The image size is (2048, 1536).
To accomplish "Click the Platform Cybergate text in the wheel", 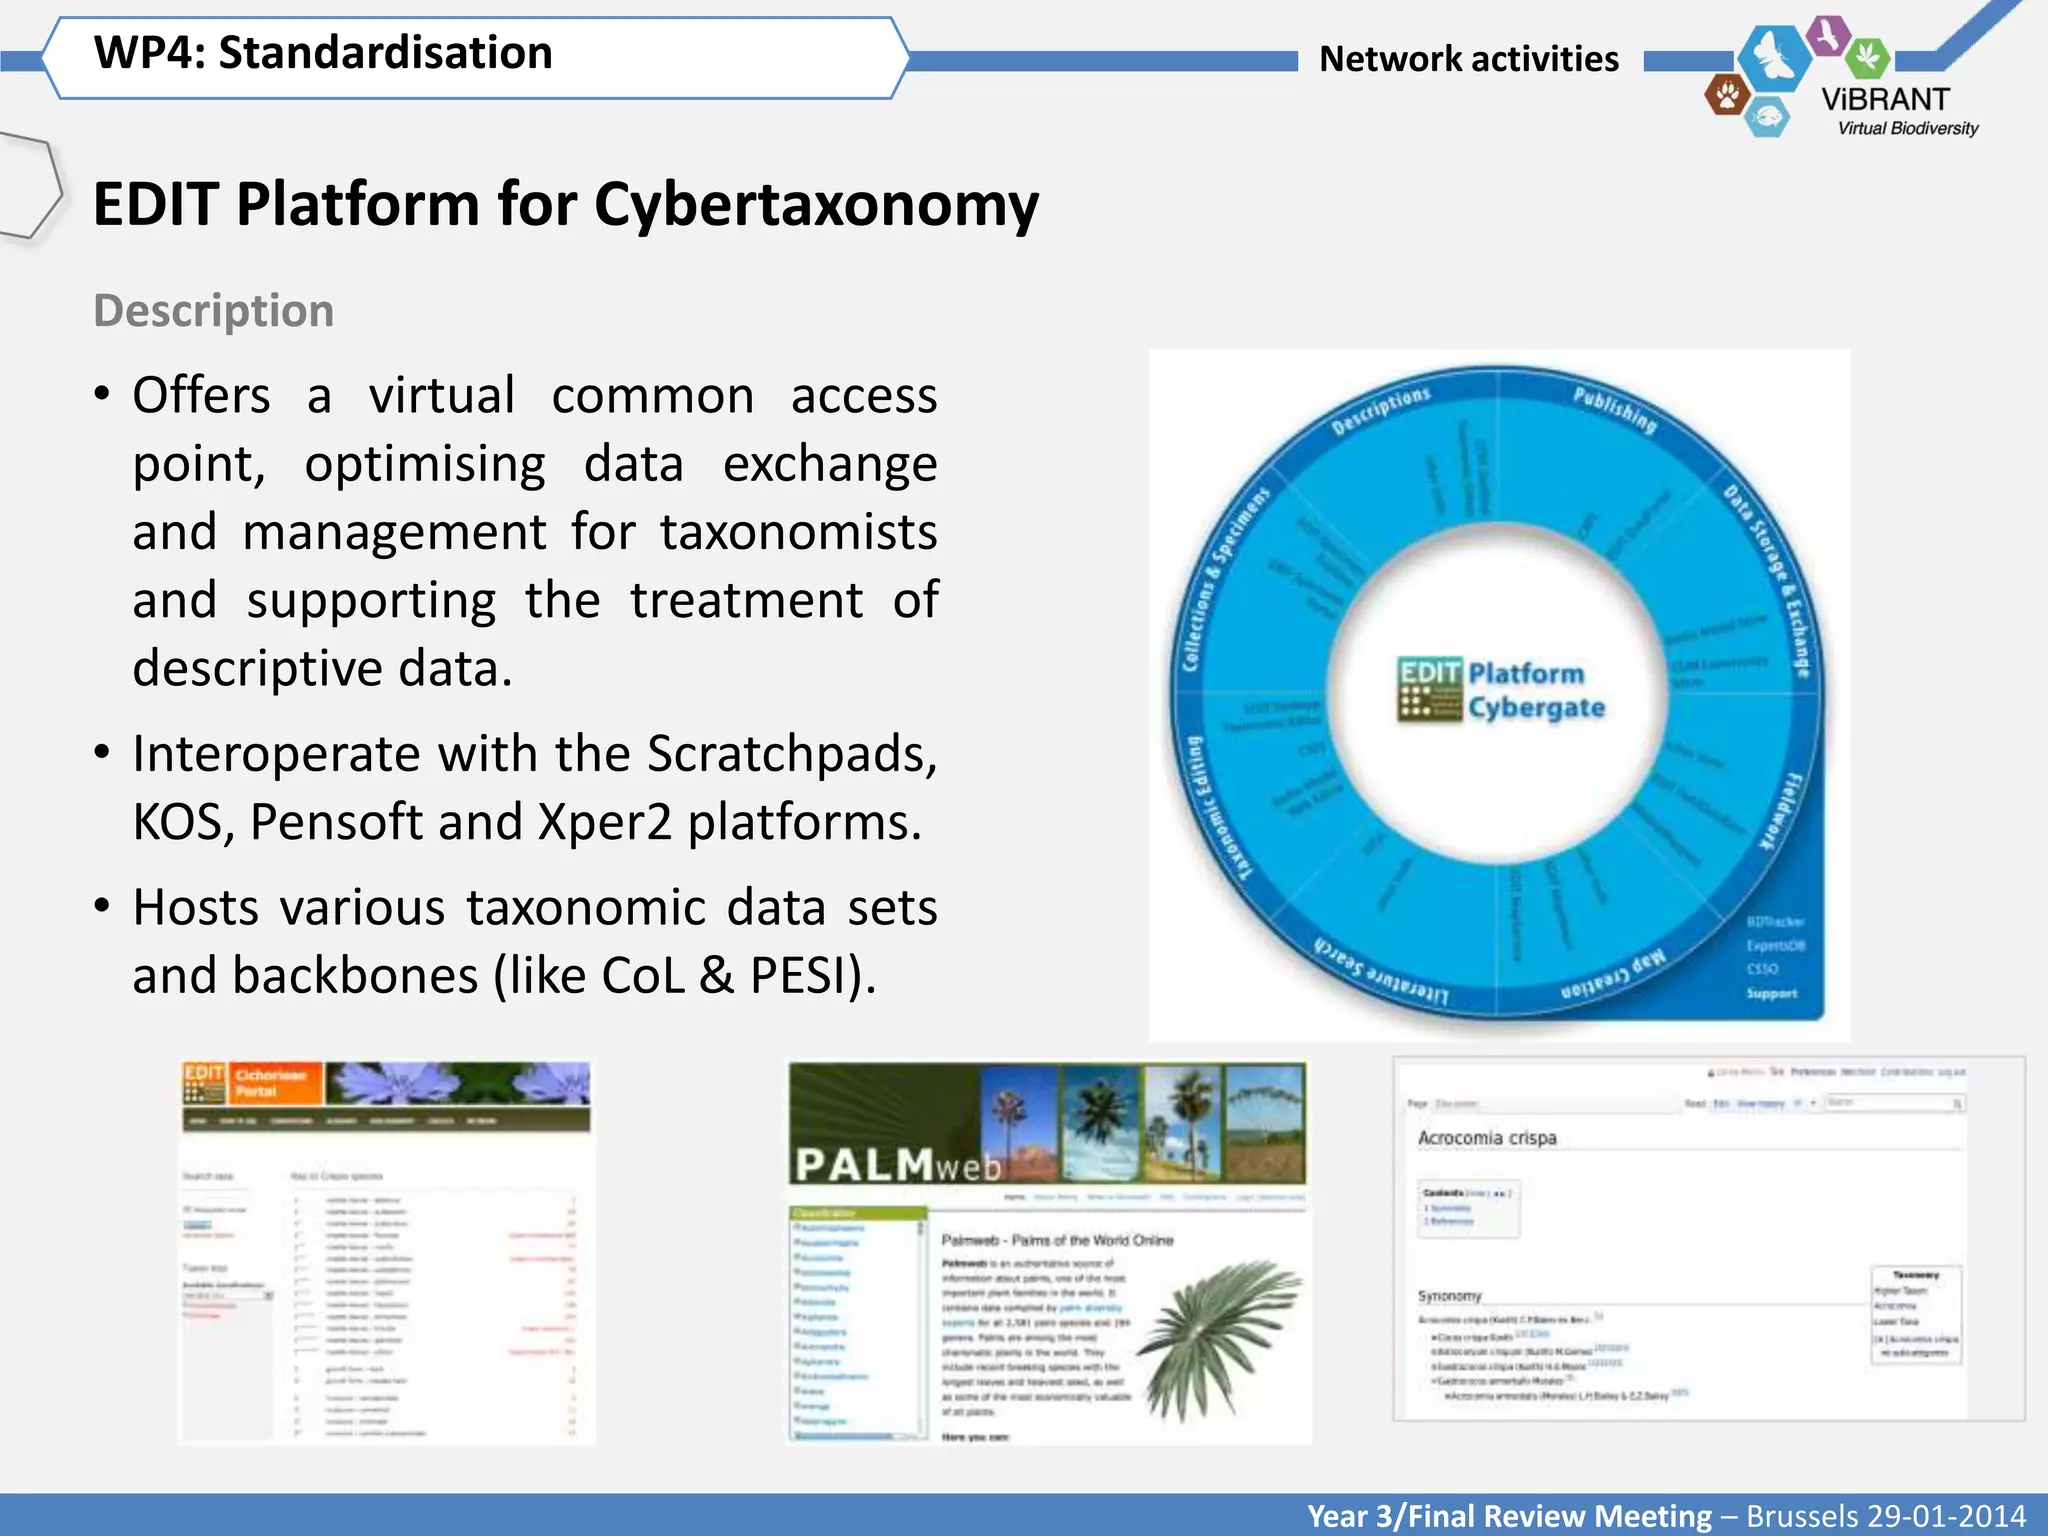I will (x=1536, y=690).
